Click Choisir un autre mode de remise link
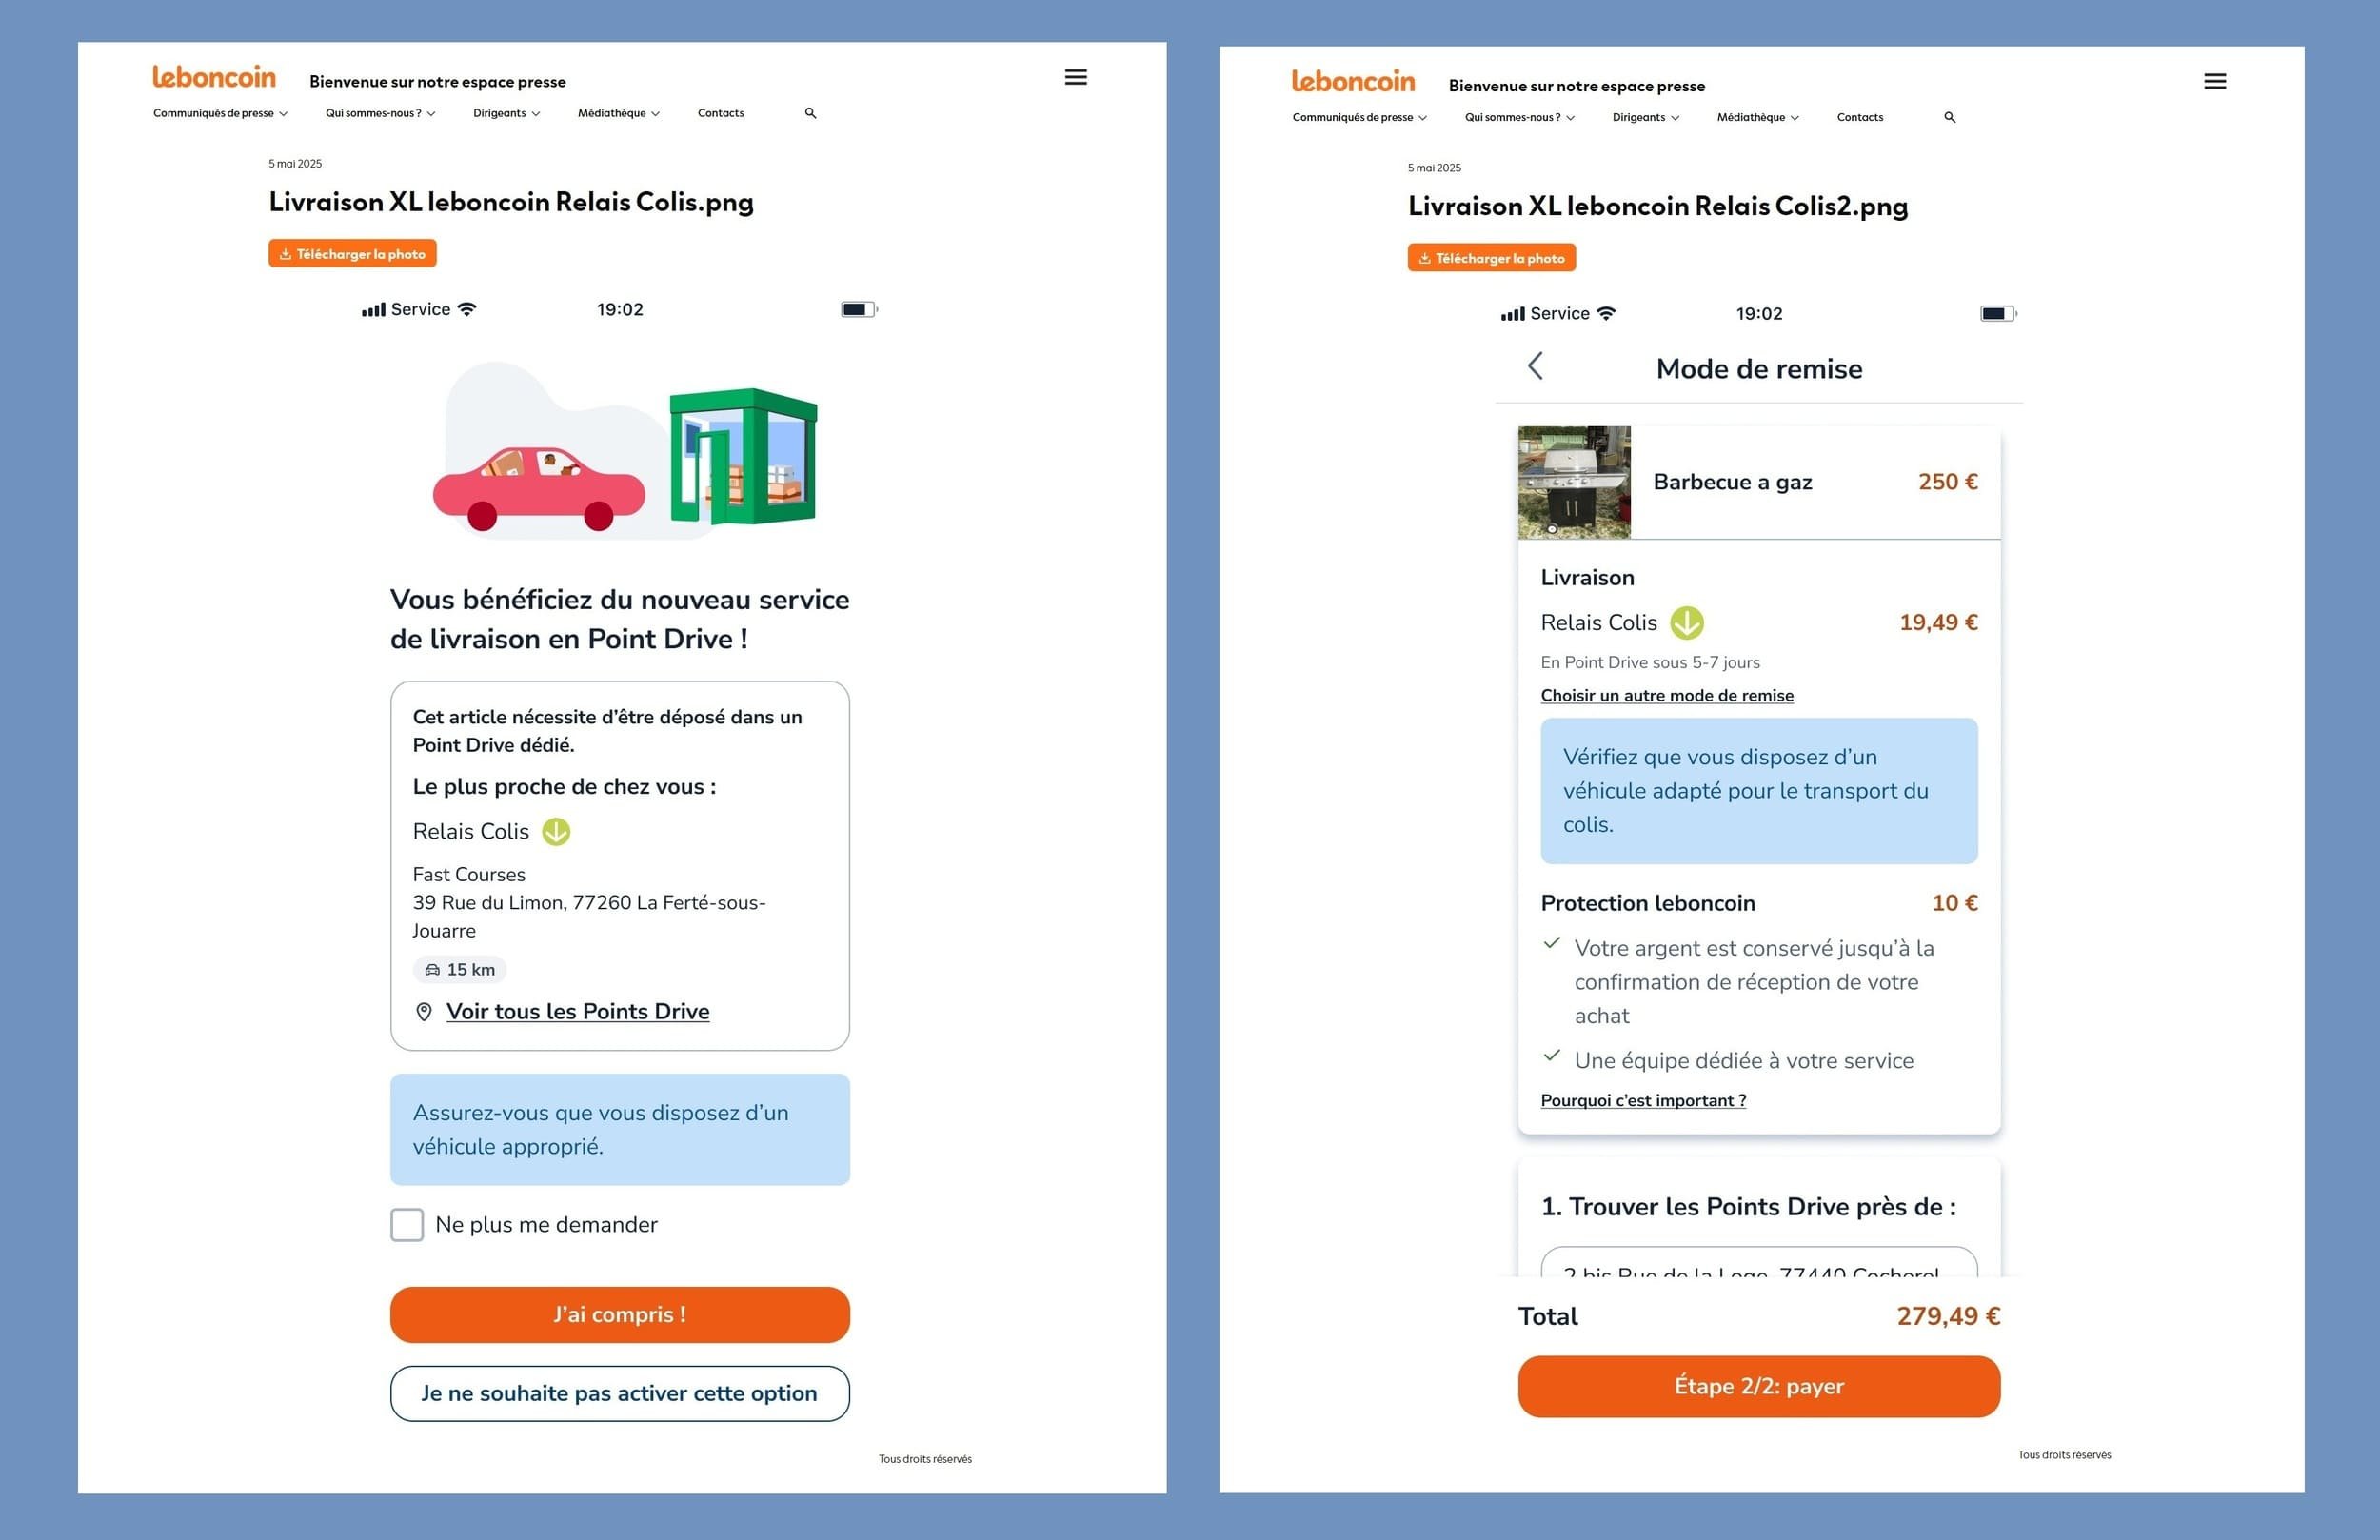 (1666, 696)
